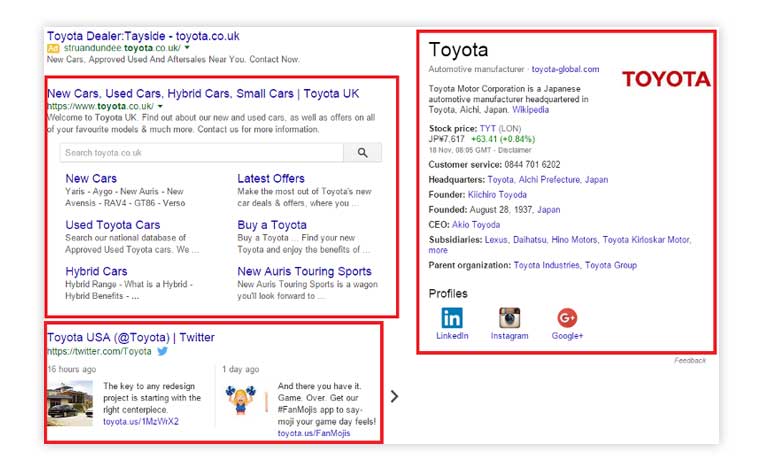Click the '1 day ago' tweet timestamp
Image resolution: width=763 pixels, height=471 pixels.
pyautogui.click(x=240, y=369)
